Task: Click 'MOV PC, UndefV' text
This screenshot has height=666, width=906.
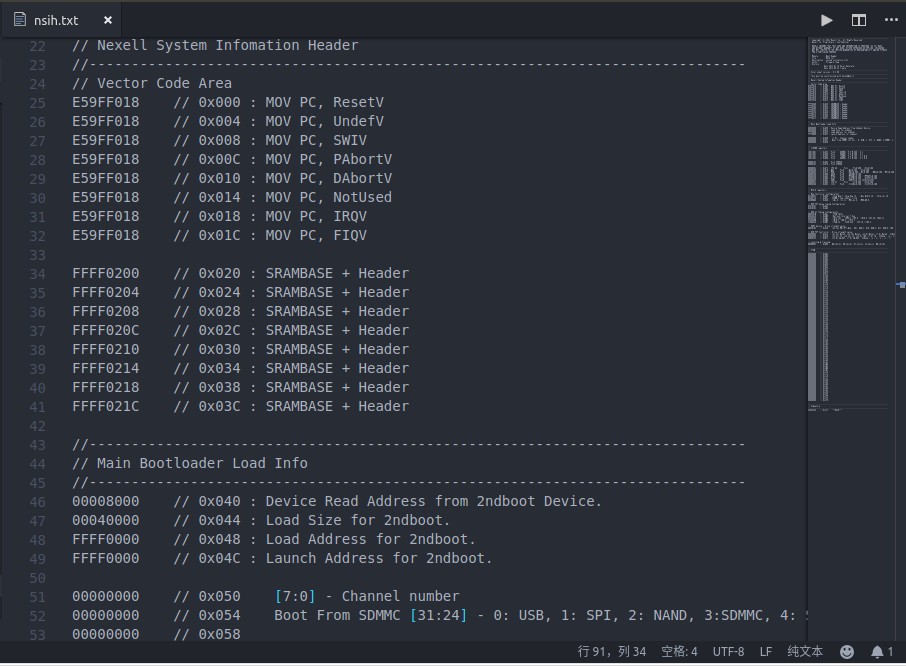Action: [324, 121]
